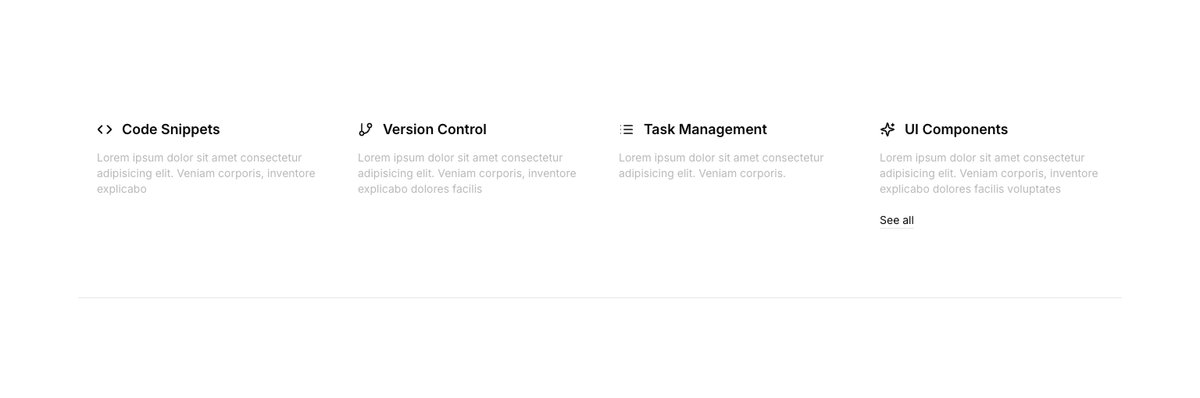Click the description paragraph under Code Snippets
Image resolution: width=1200 pixels, height=398 pixels.
click(207, 173)
